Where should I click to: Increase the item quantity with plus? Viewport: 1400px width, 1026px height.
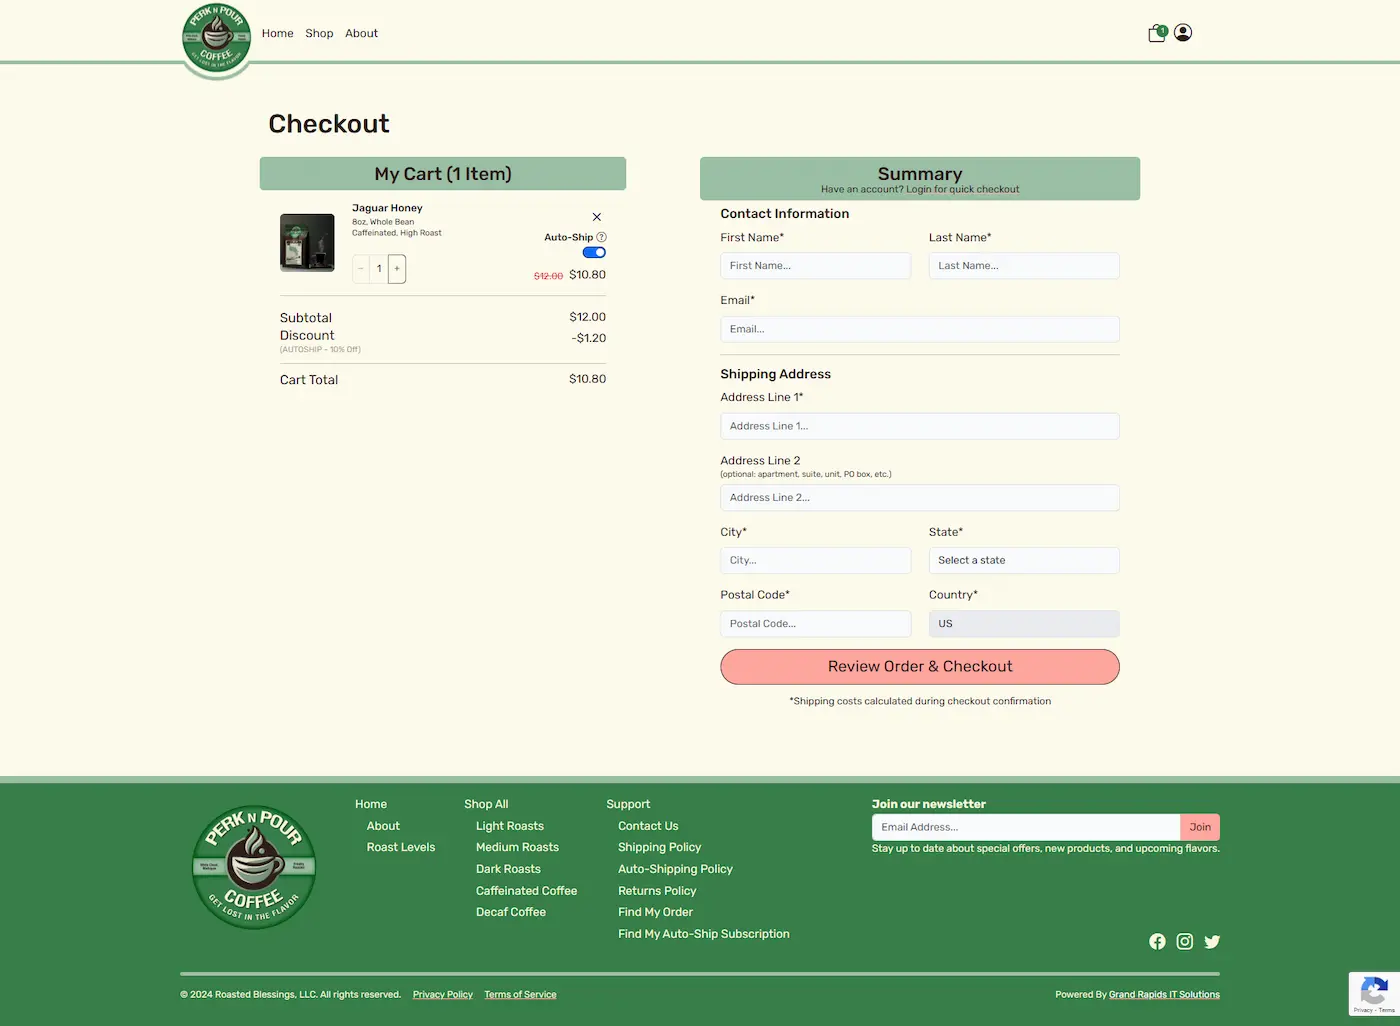pos(397,269)
